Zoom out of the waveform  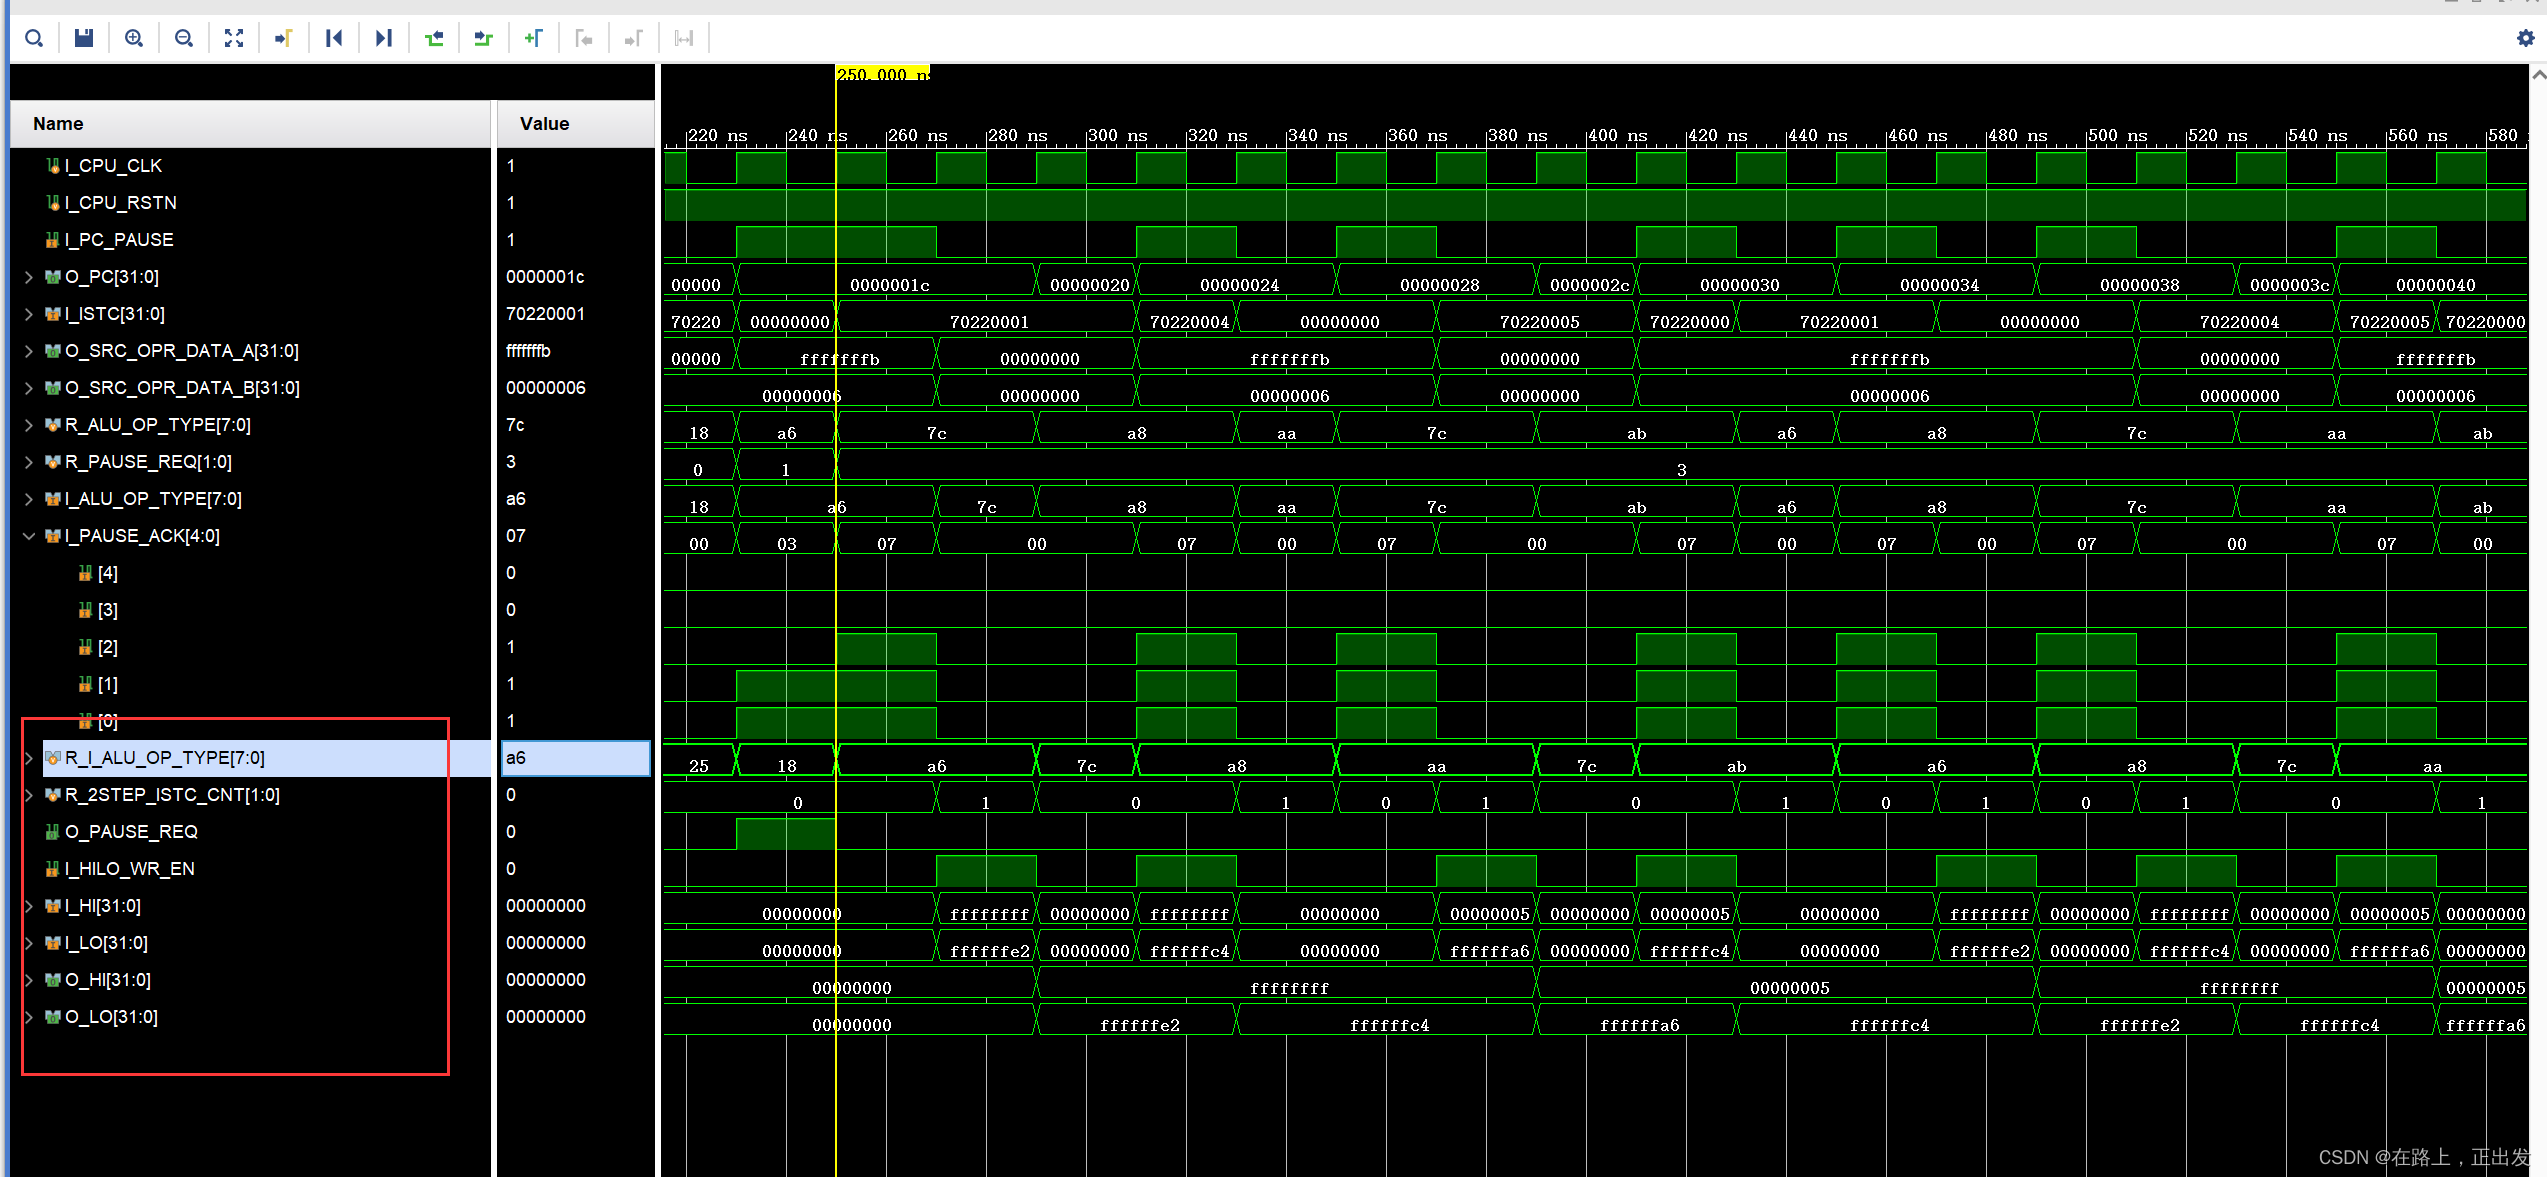(184, 38)
